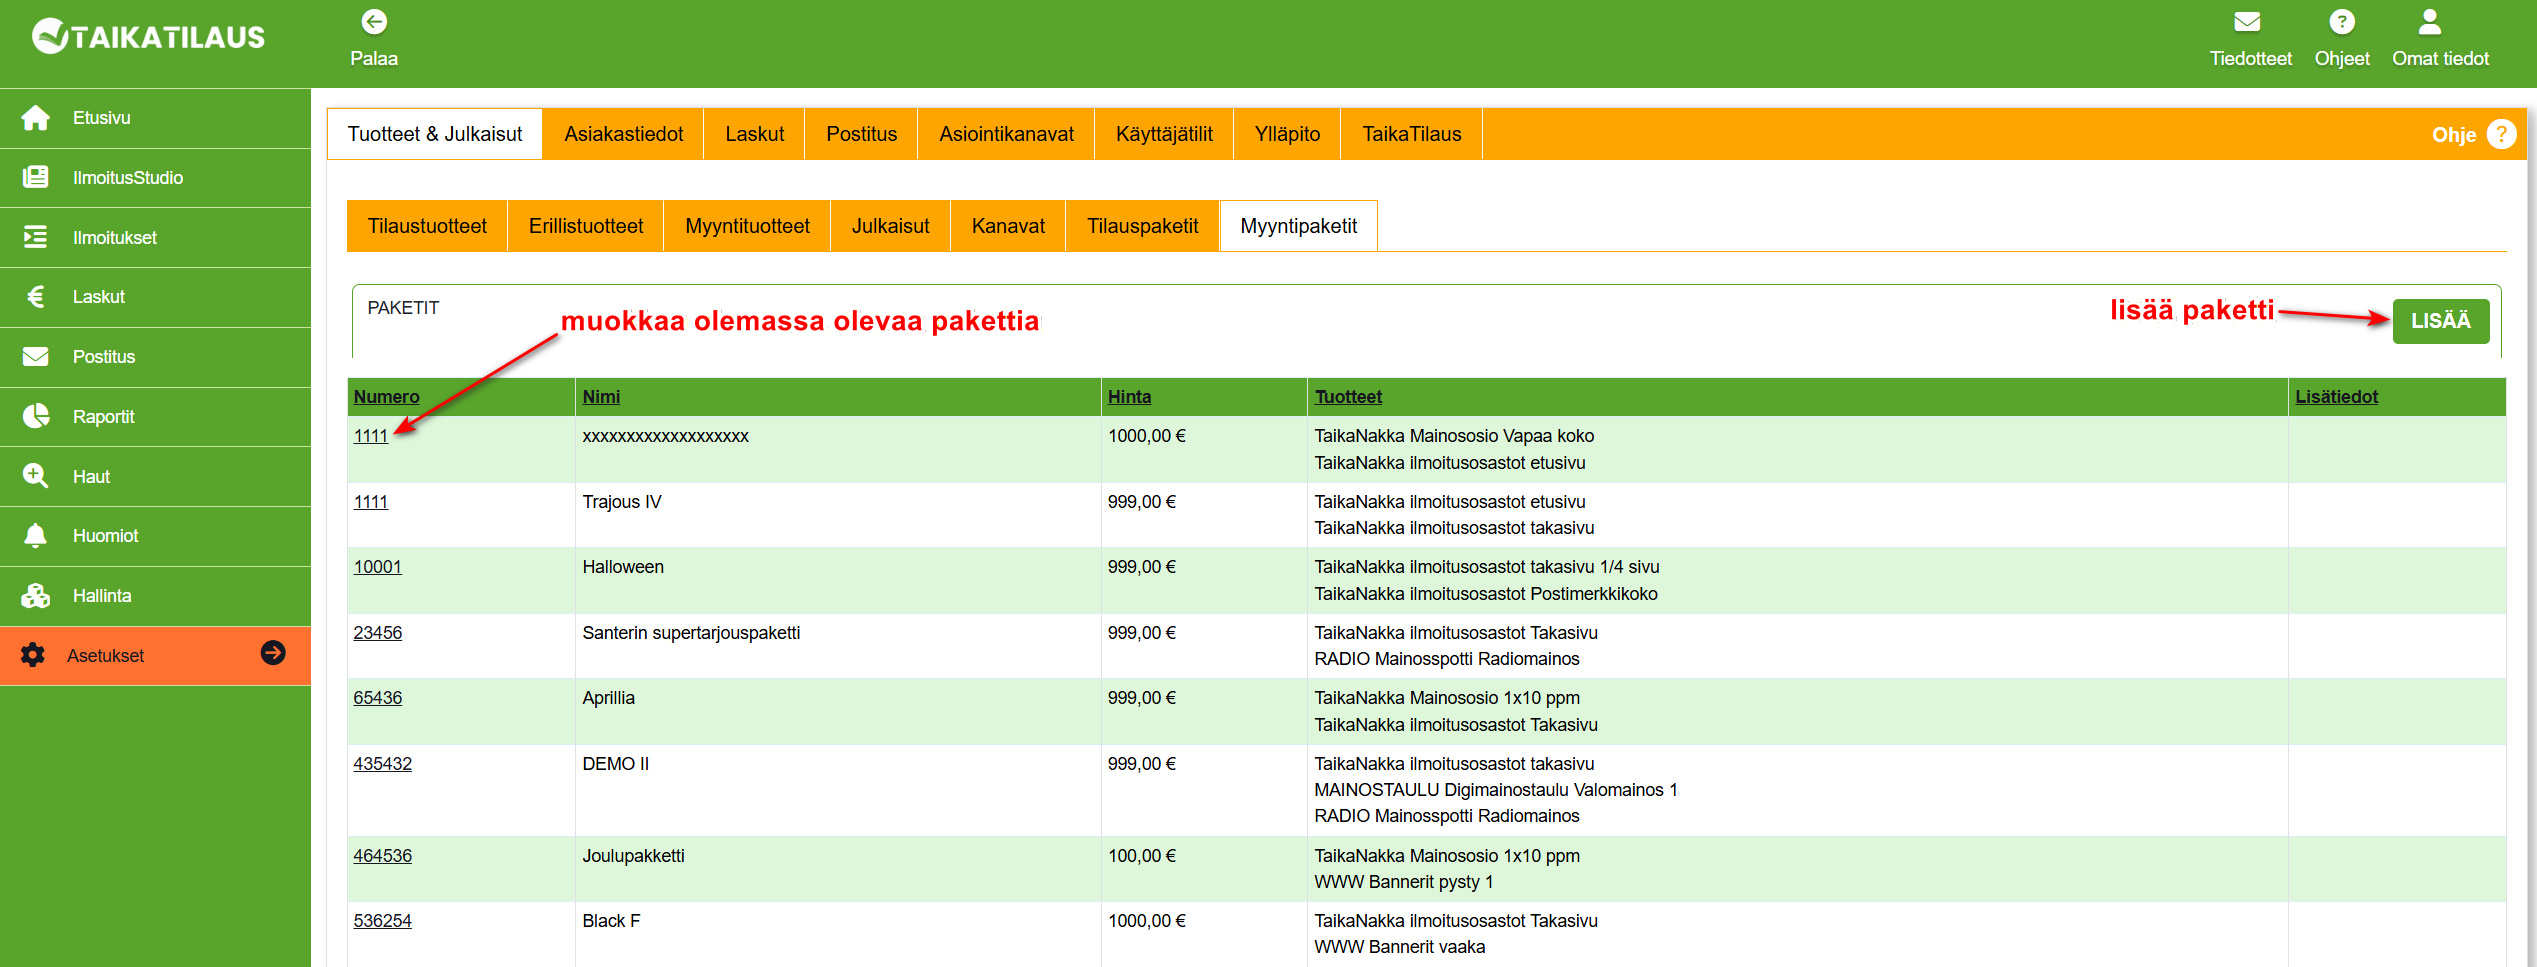Open Omat tiedot user icon
The height and width of the screenshot is (967, 2537).
(x=2430, y=22)
